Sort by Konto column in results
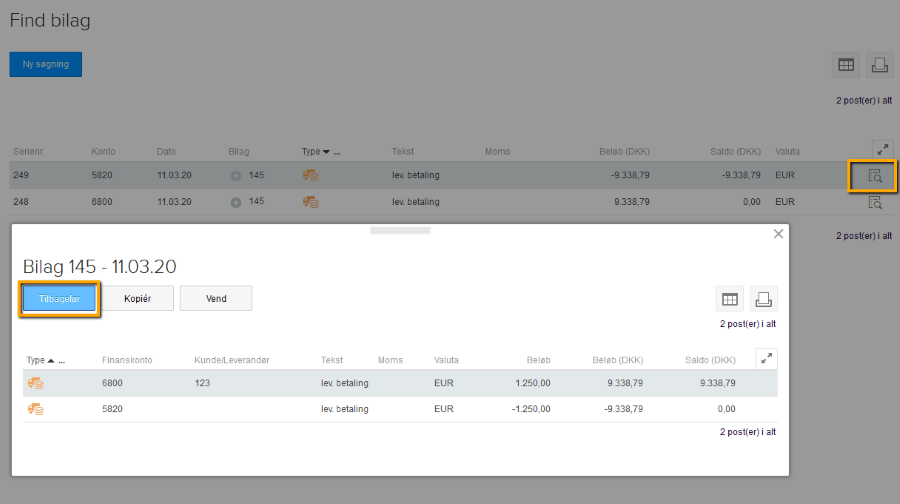 coord(103,152)
